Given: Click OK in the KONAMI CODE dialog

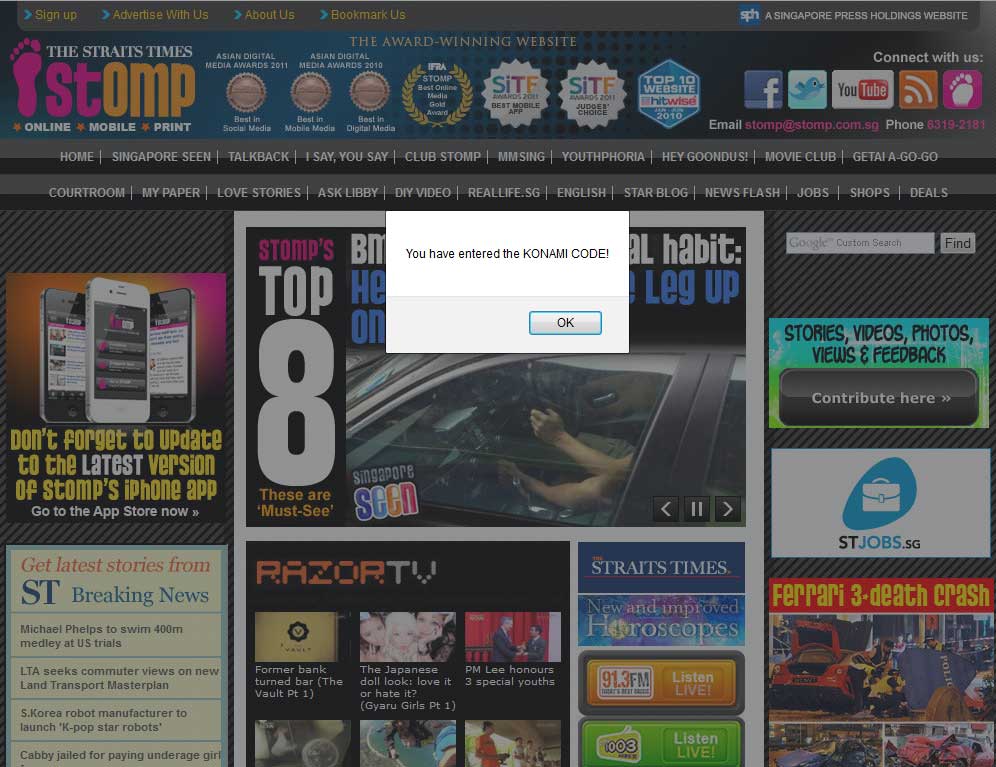Looking at the screenshot, I should (565, 323).
